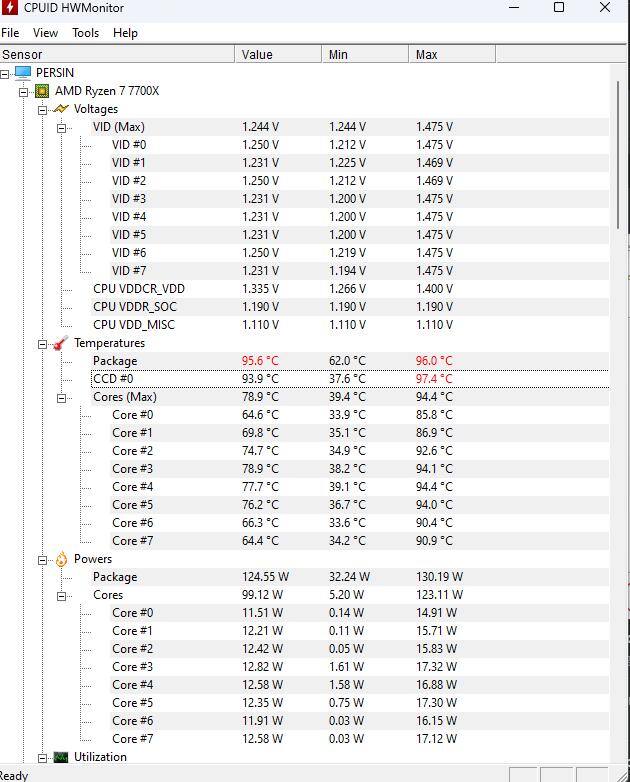Click the Powers flame icon
The width and height of the screenshot is (630, 782).
point(61,559)
